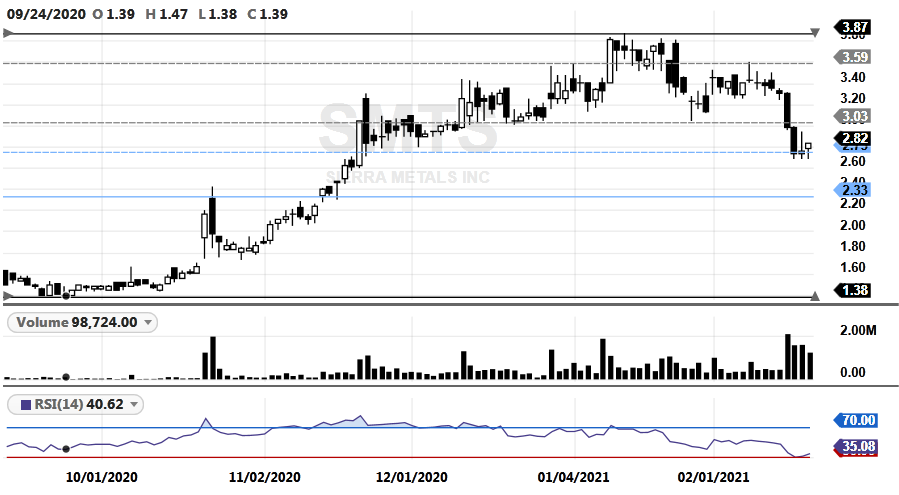The height and width of the screenshot is (495, 899).
Task: Select the purple RSI color swatch
Action: [x=26, y=405]
